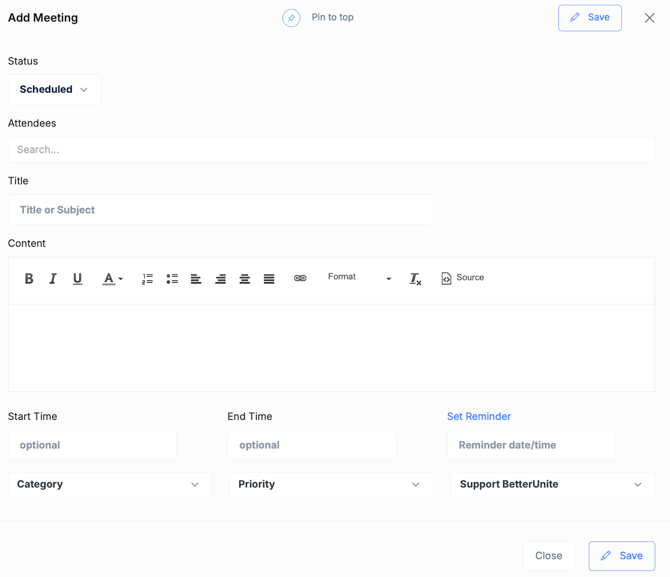The height and width of the screenshot is (577, 670).
Task: Open the text color picker
Action: [x=112, y=279]
